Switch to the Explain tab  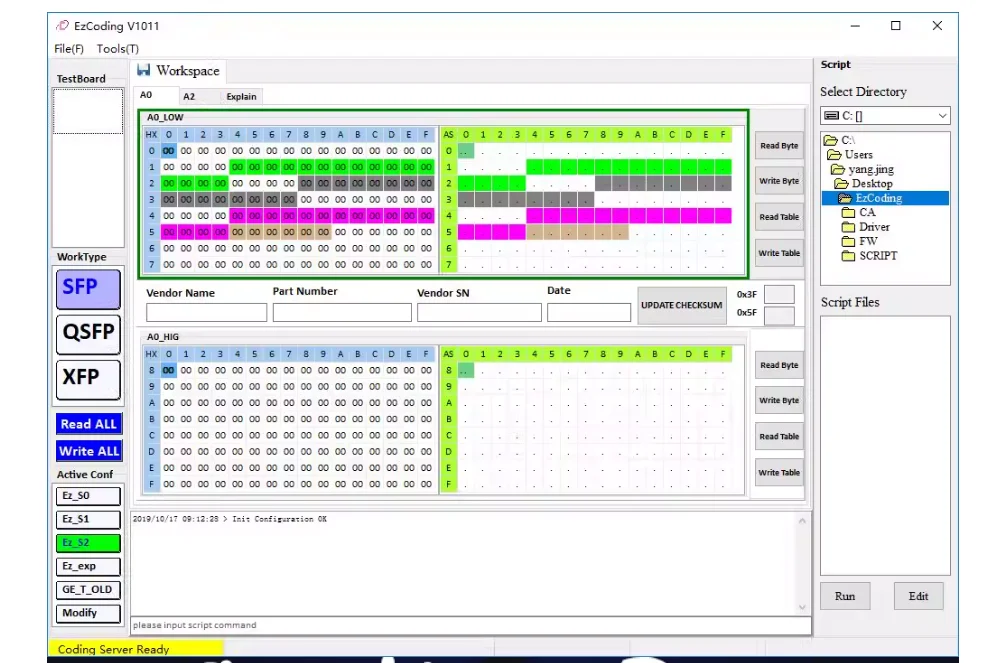241,97
